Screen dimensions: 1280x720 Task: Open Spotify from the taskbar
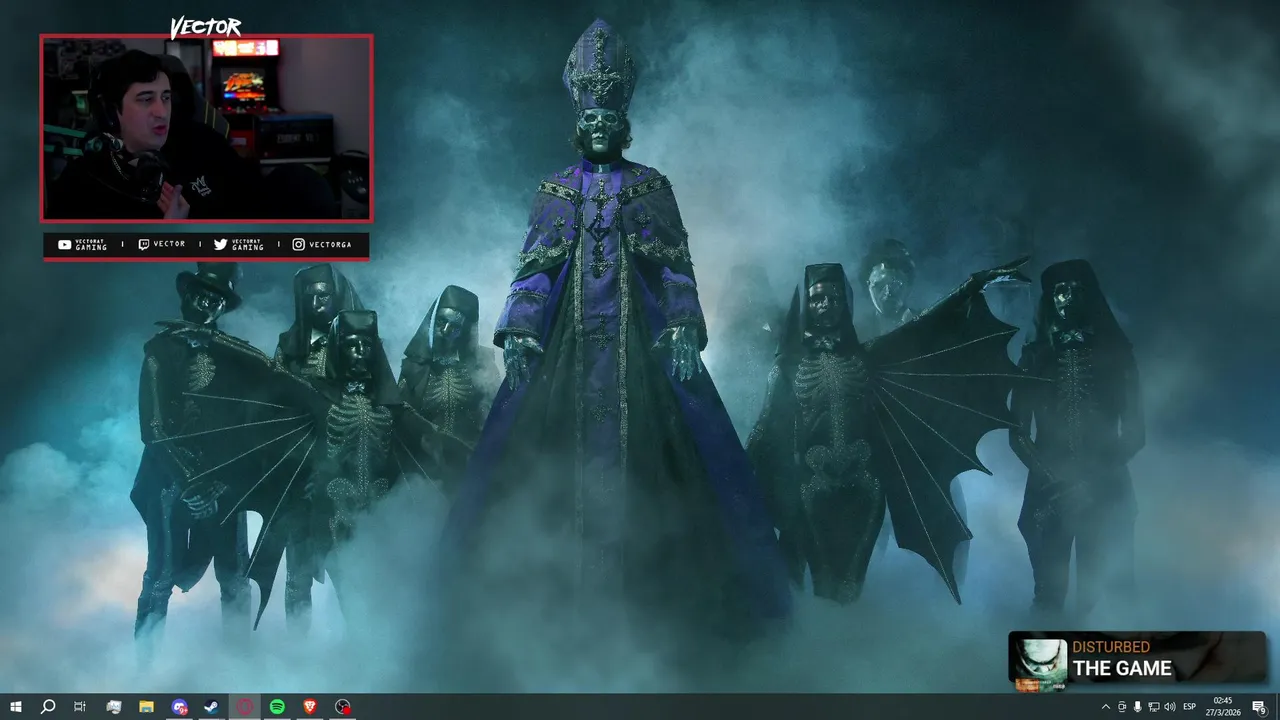[x=277, y=707]
